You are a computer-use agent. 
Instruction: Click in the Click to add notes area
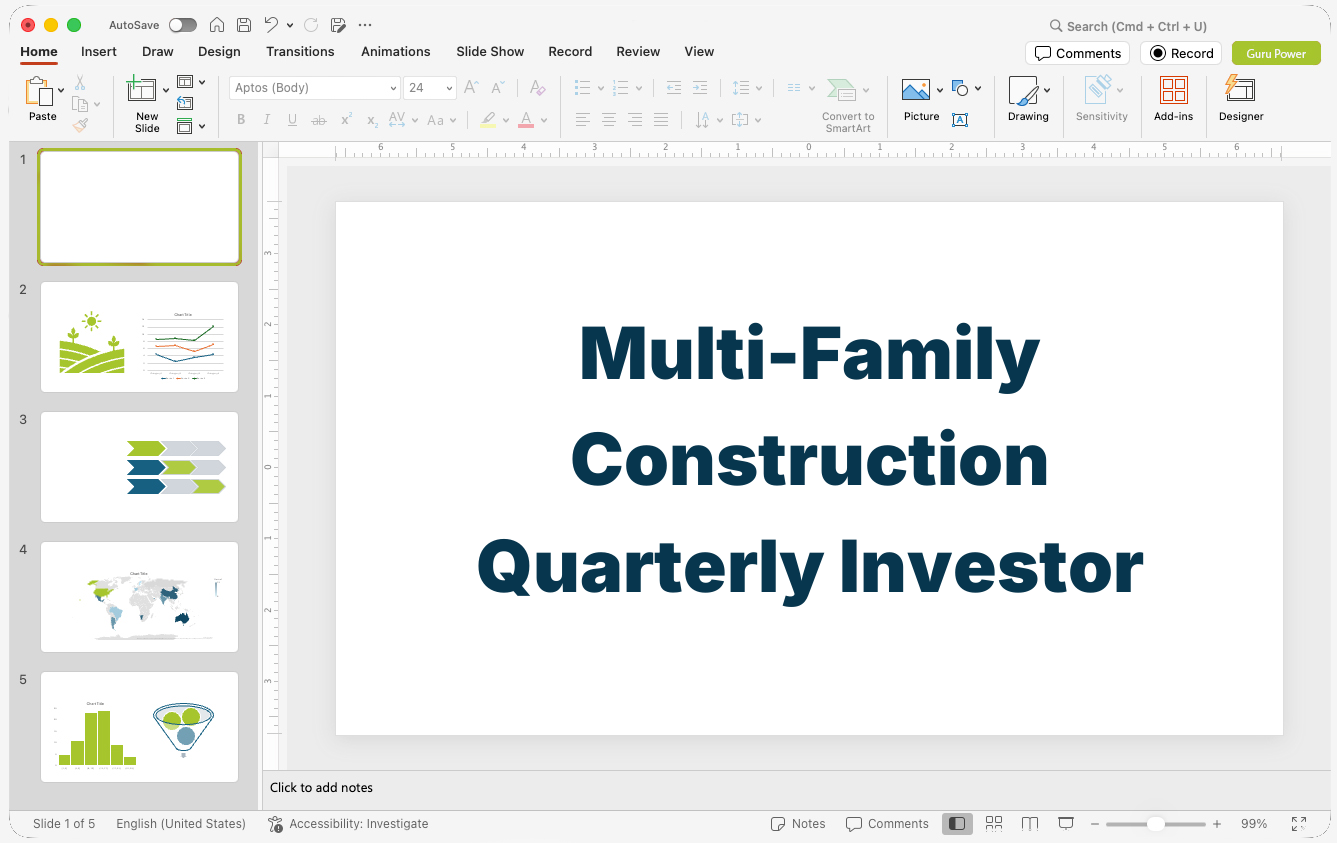click(x=796, y=788)
